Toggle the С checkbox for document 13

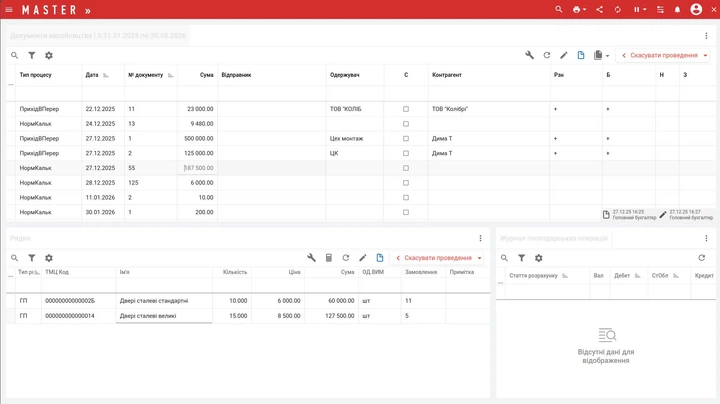tap(406, 124)
